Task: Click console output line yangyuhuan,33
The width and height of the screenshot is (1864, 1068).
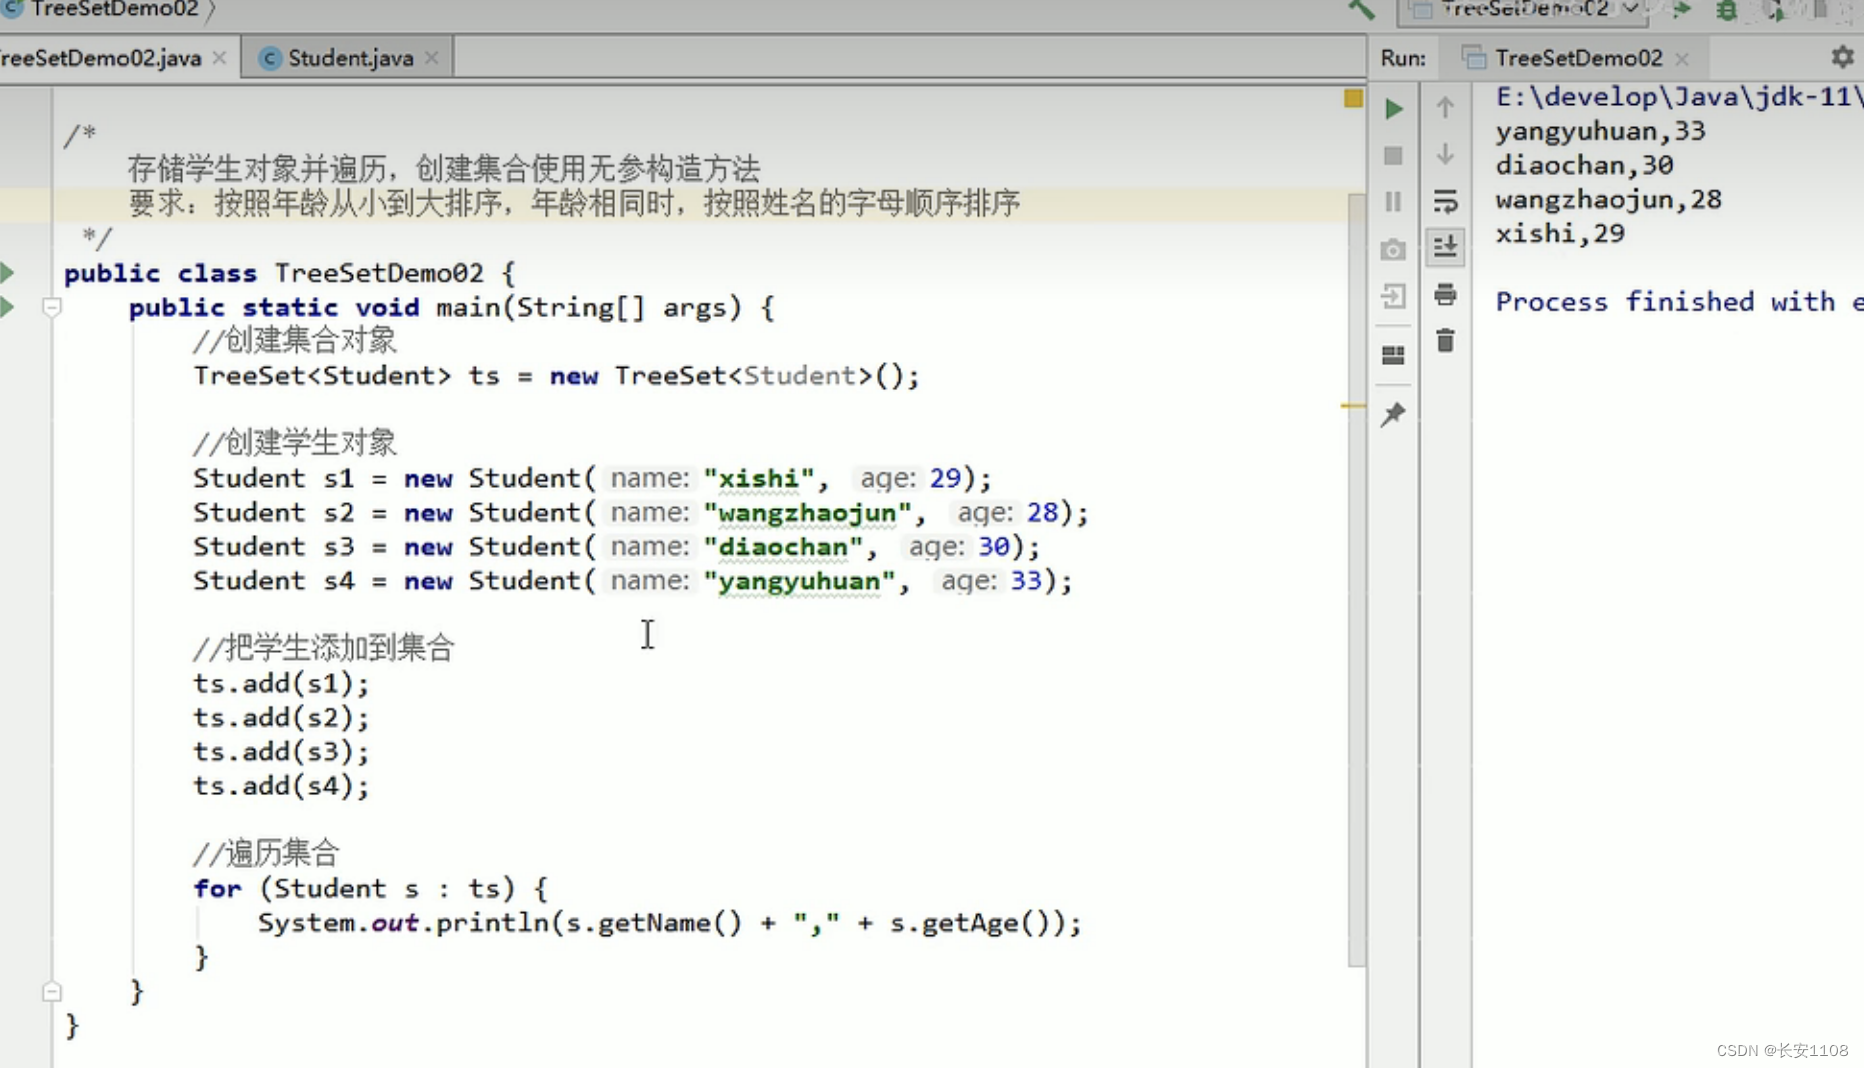Action: 1600,131
